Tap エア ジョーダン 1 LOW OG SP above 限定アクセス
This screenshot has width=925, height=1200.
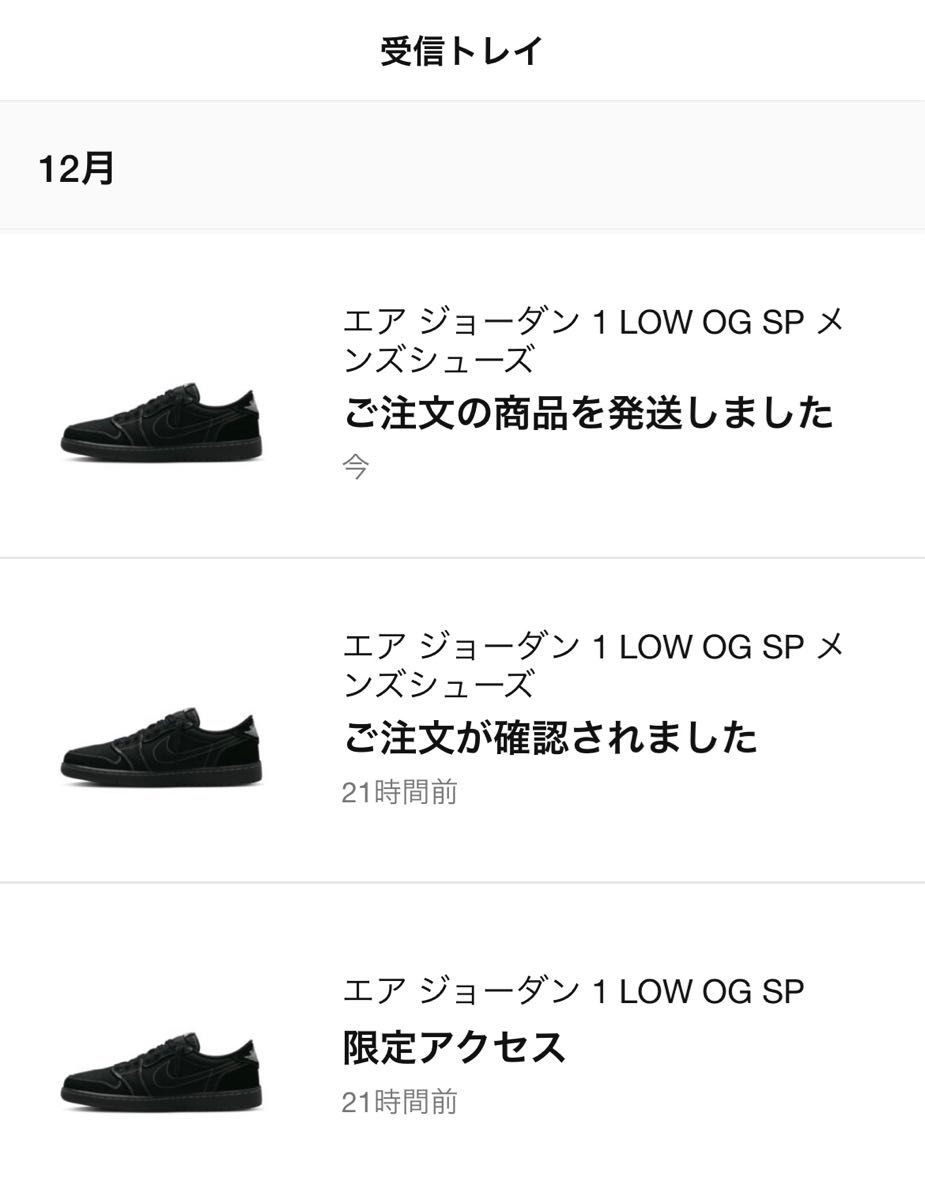pos(574,991)
